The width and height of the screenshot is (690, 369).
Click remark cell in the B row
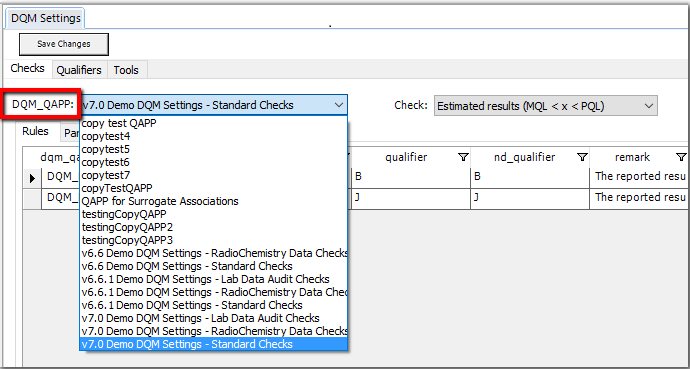pyautogui.click(x=639, y=178)
